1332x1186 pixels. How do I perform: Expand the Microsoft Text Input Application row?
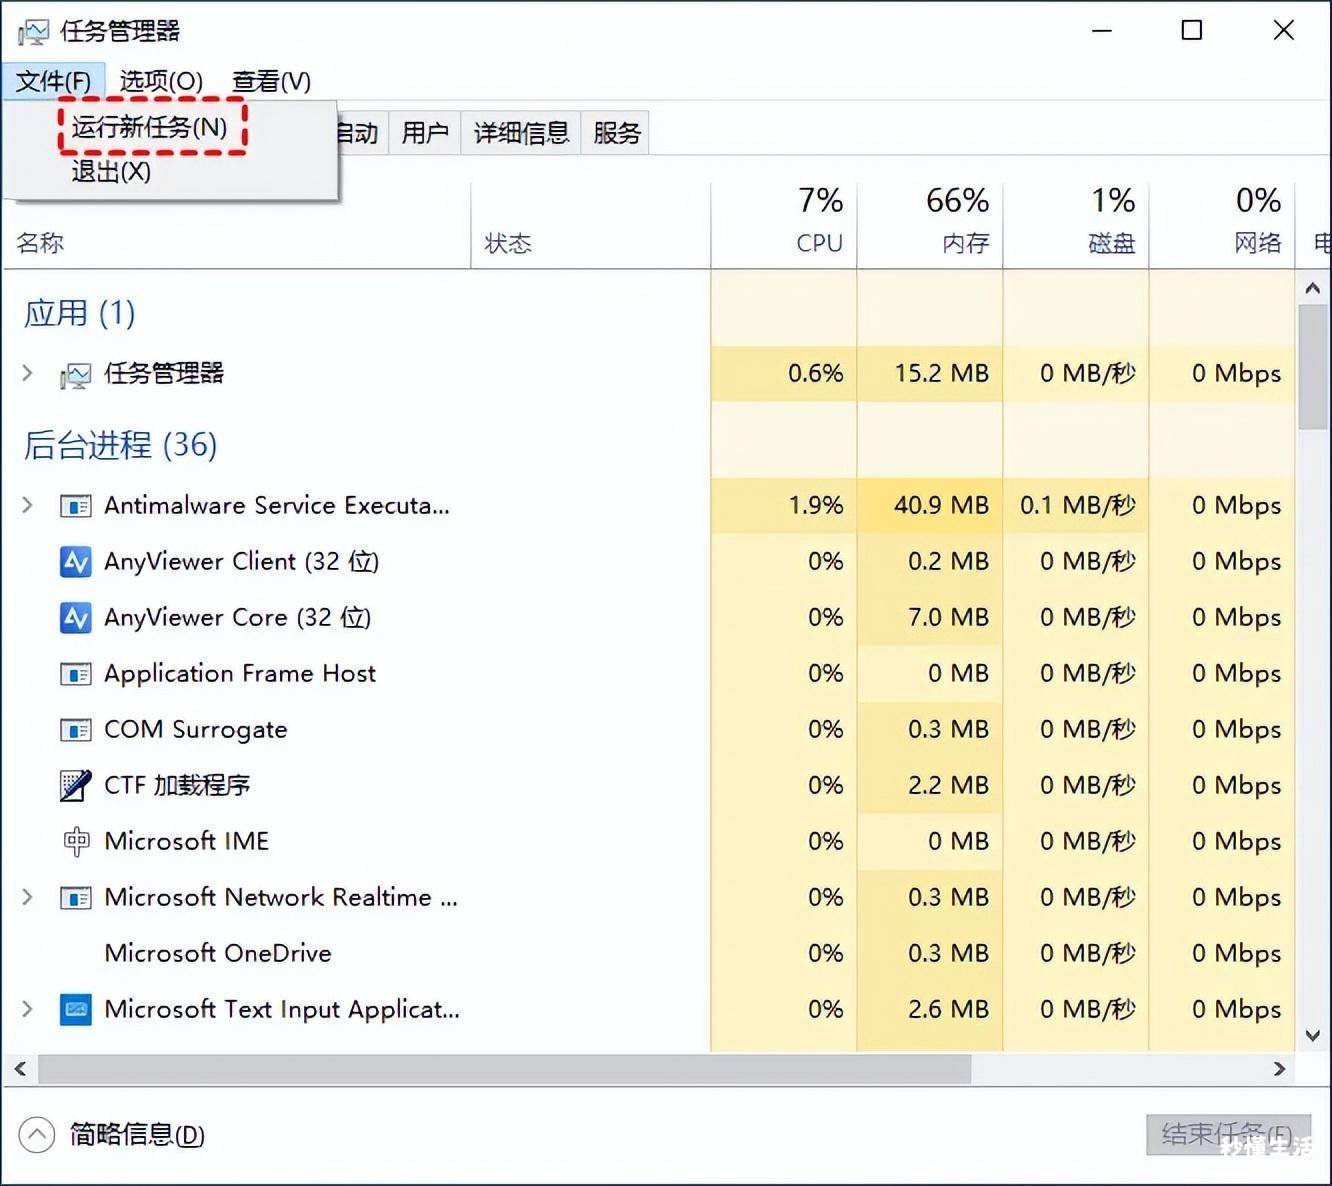[27, 1010]
